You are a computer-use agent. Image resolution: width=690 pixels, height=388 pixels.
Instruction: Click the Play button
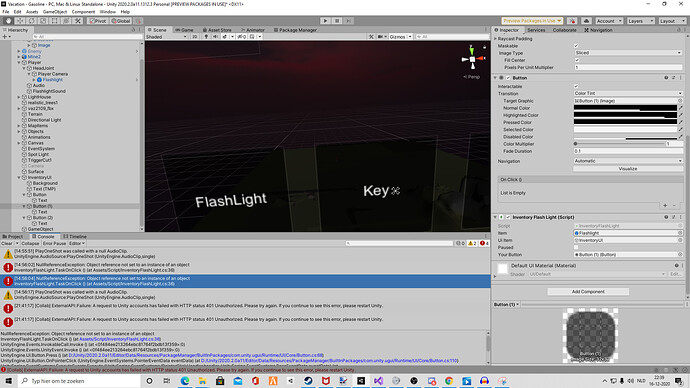325,21
